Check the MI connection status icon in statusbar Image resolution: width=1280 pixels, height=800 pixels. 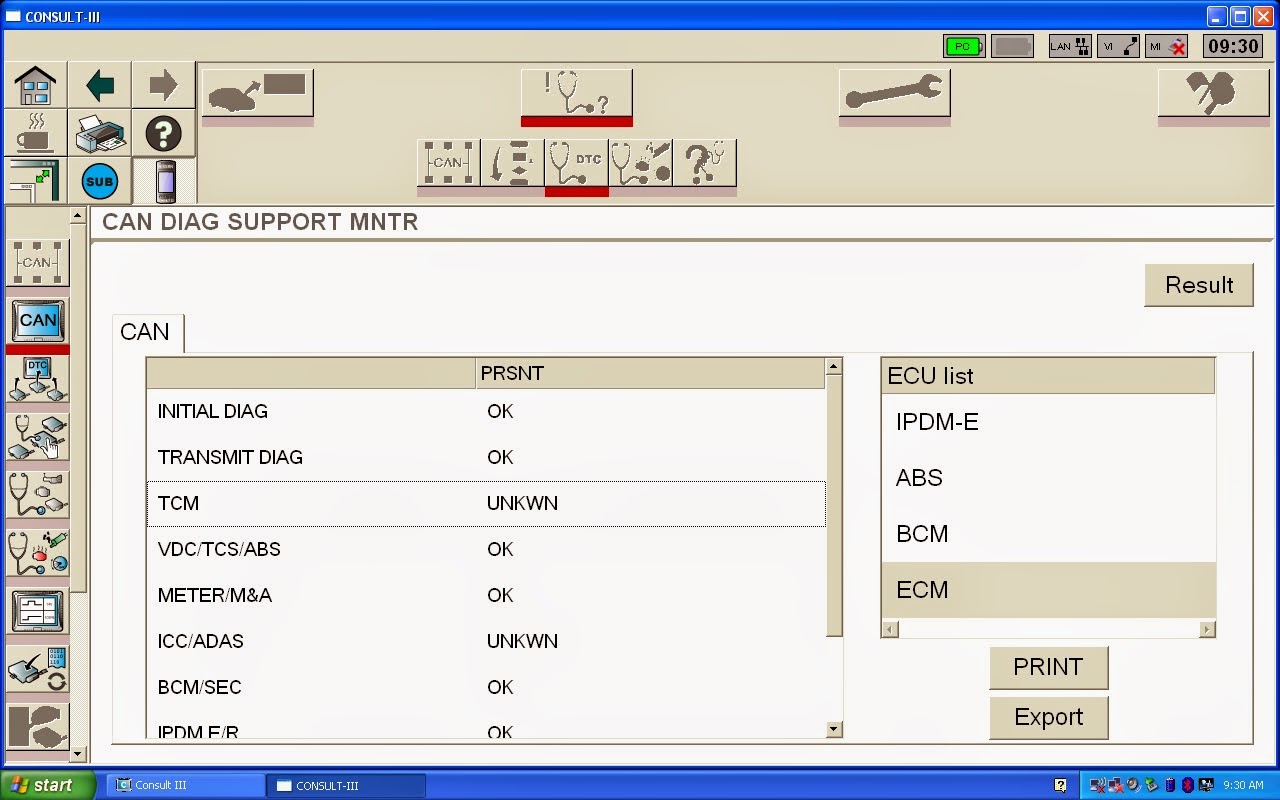pyautogui.click(x=1167, y=45)
